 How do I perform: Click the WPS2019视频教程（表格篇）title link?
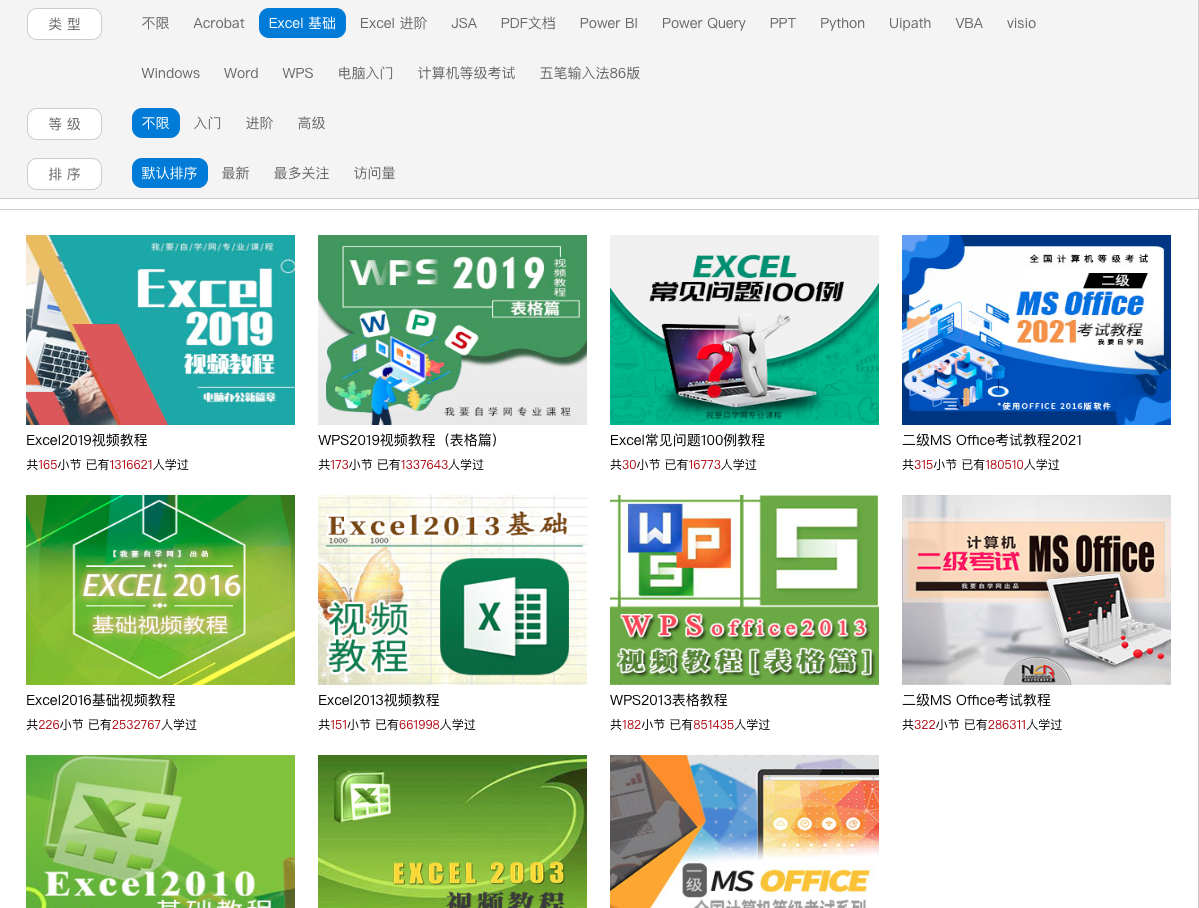click(x=411, y=440)
